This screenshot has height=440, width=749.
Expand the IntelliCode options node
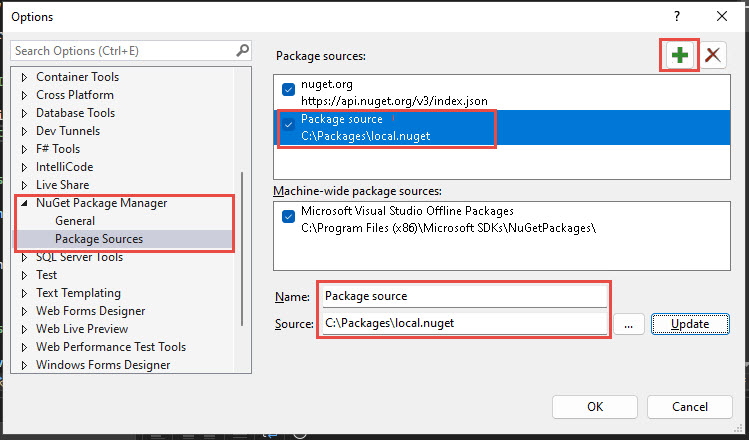coord(24,167)
